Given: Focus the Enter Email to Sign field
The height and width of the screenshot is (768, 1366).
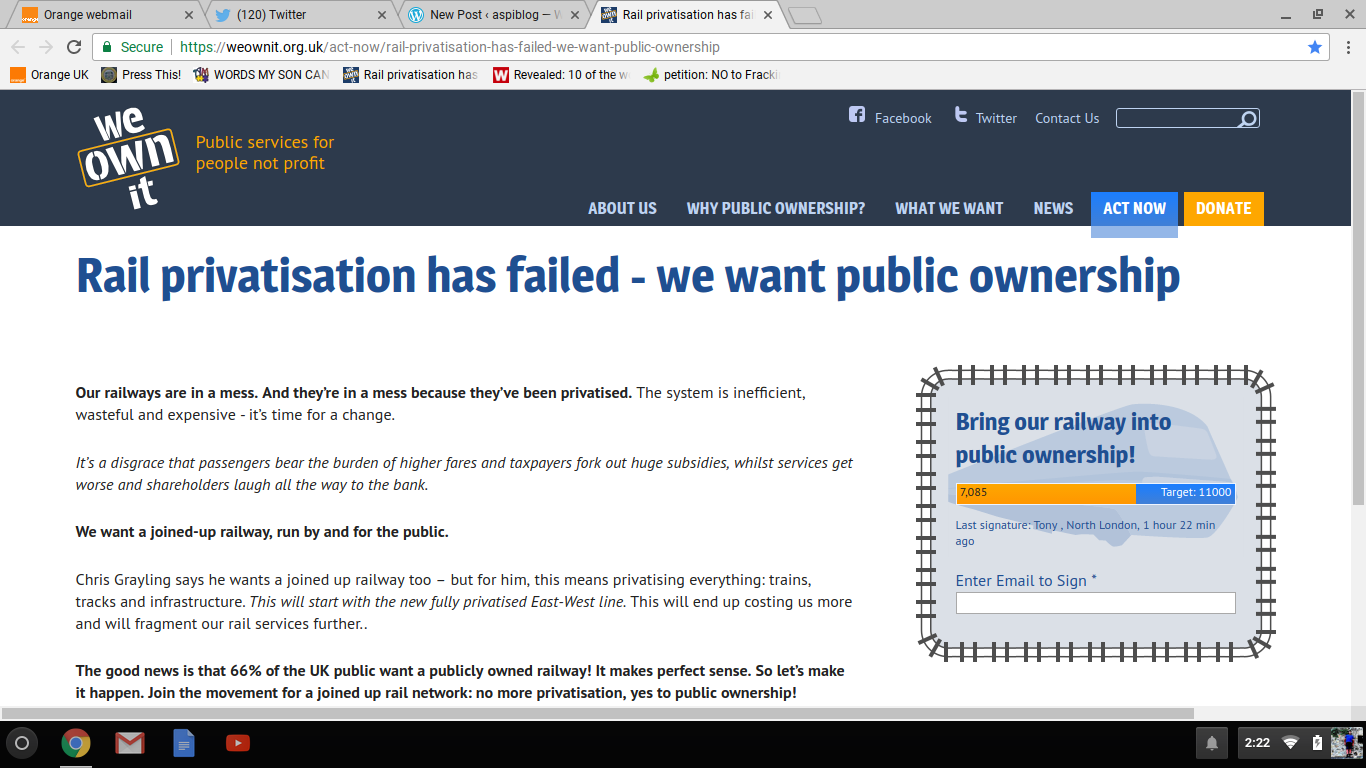Looking at the screenshot, I should coord(1095,603).
